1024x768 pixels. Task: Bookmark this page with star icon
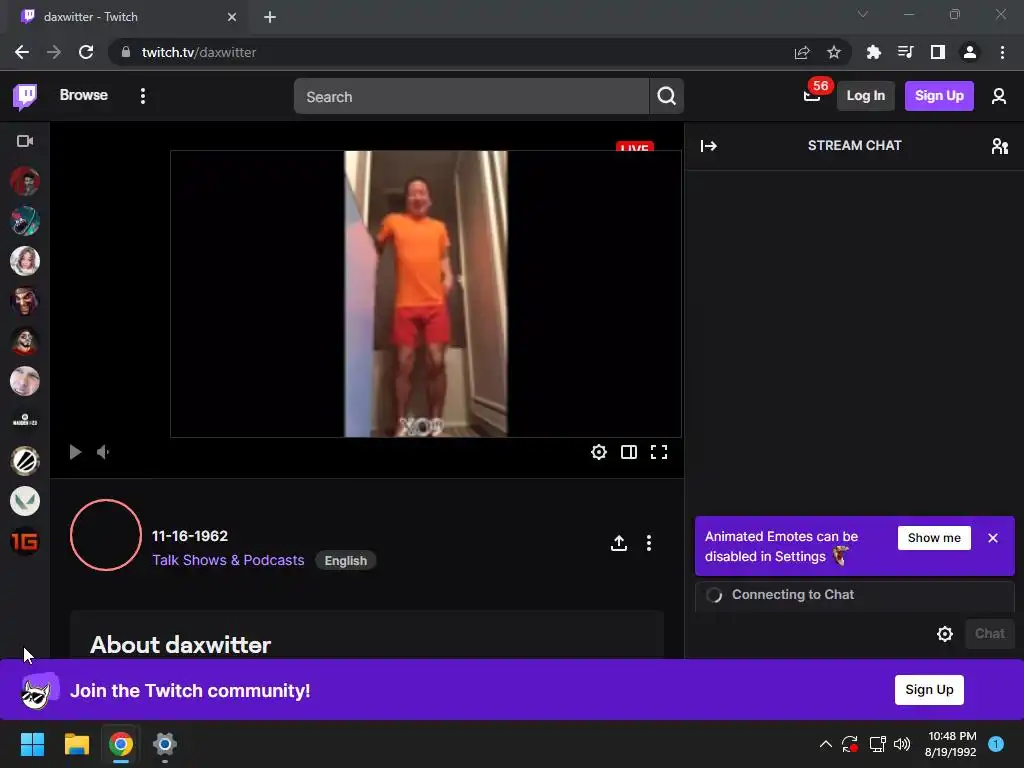pyautogui.click(x=834, y=52)
